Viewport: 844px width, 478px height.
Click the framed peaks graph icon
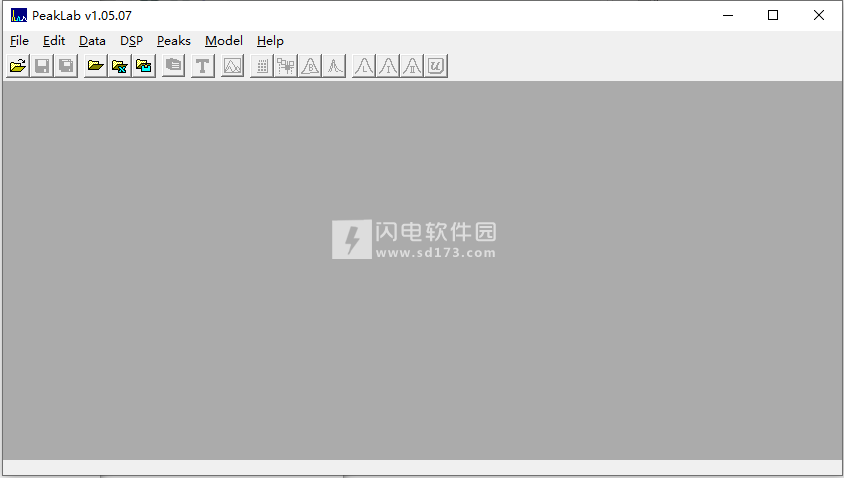[x=232, y=66]
